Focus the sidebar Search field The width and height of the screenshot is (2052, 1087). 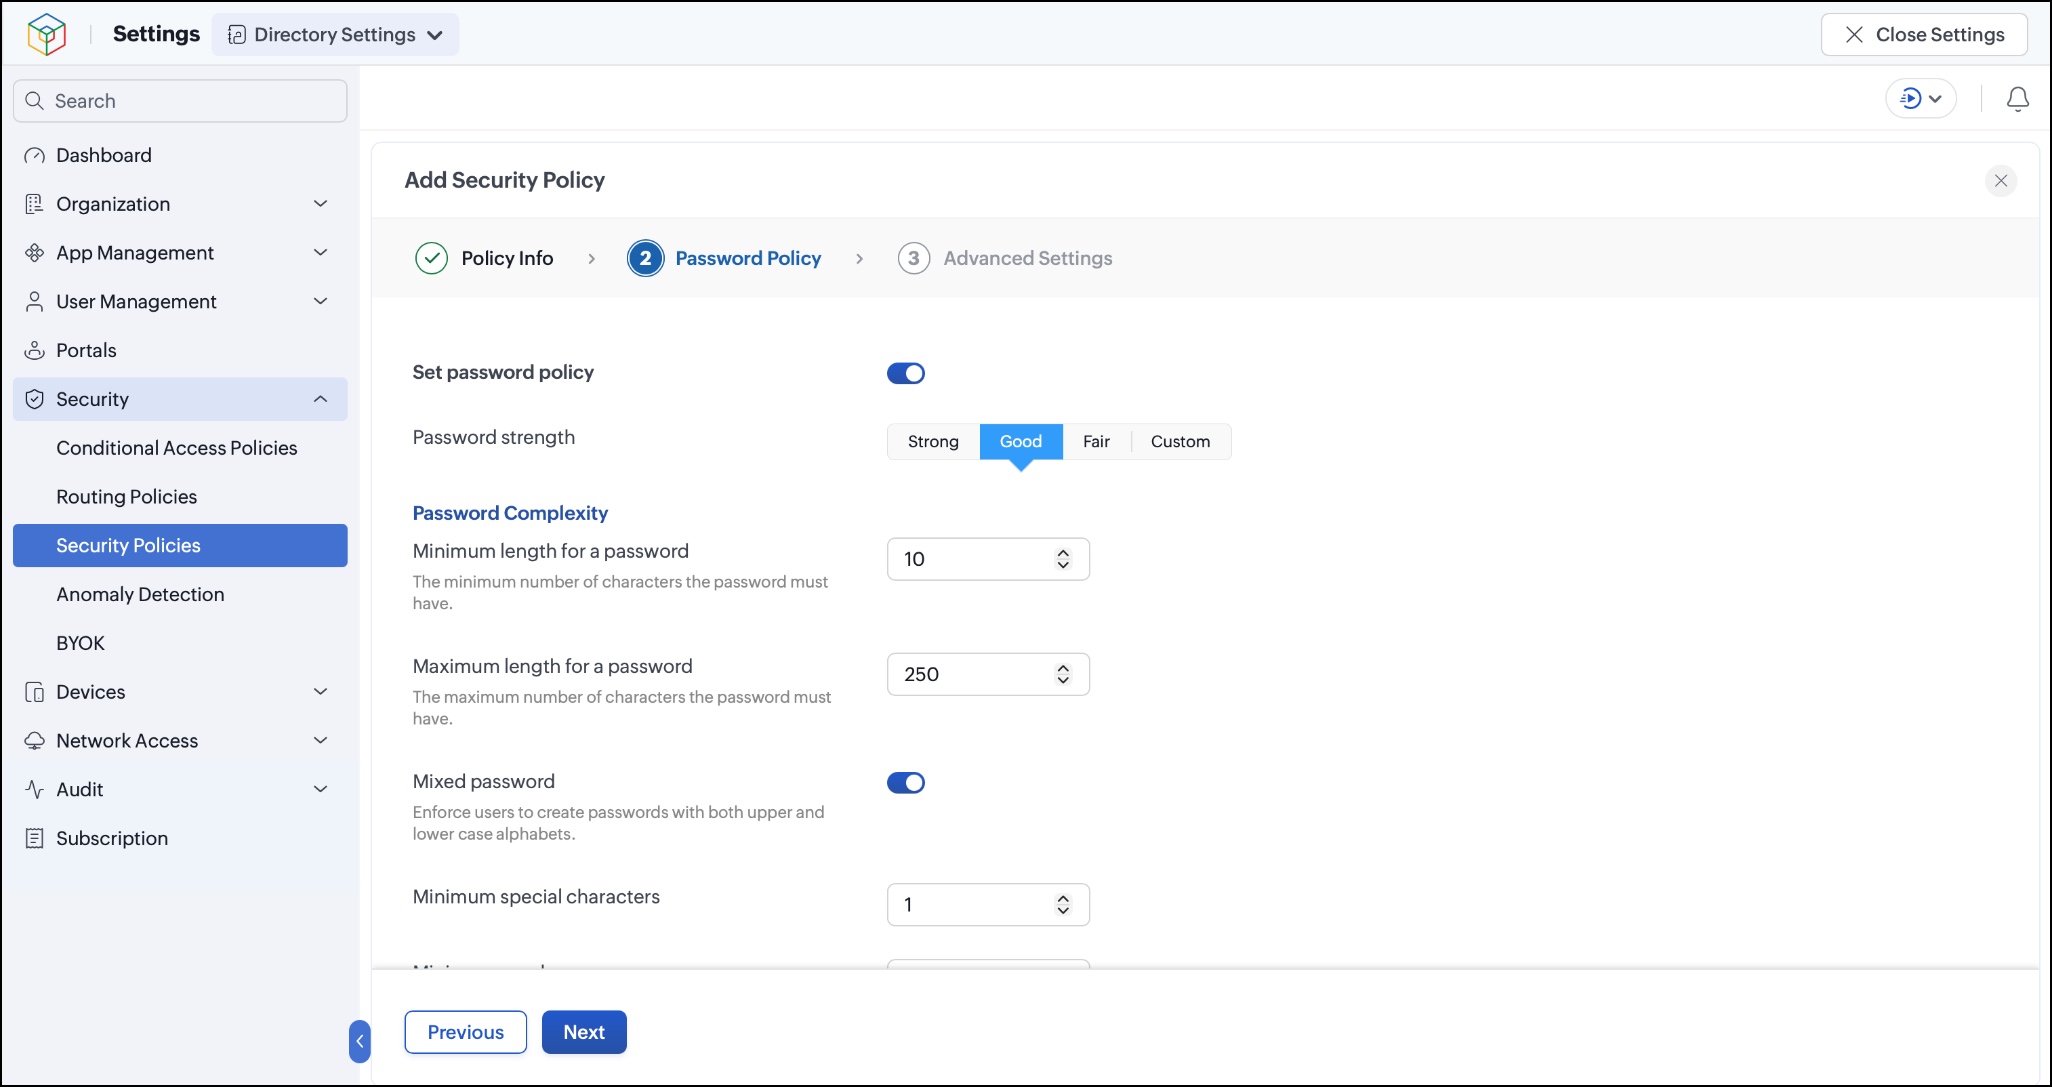[180, 101]
